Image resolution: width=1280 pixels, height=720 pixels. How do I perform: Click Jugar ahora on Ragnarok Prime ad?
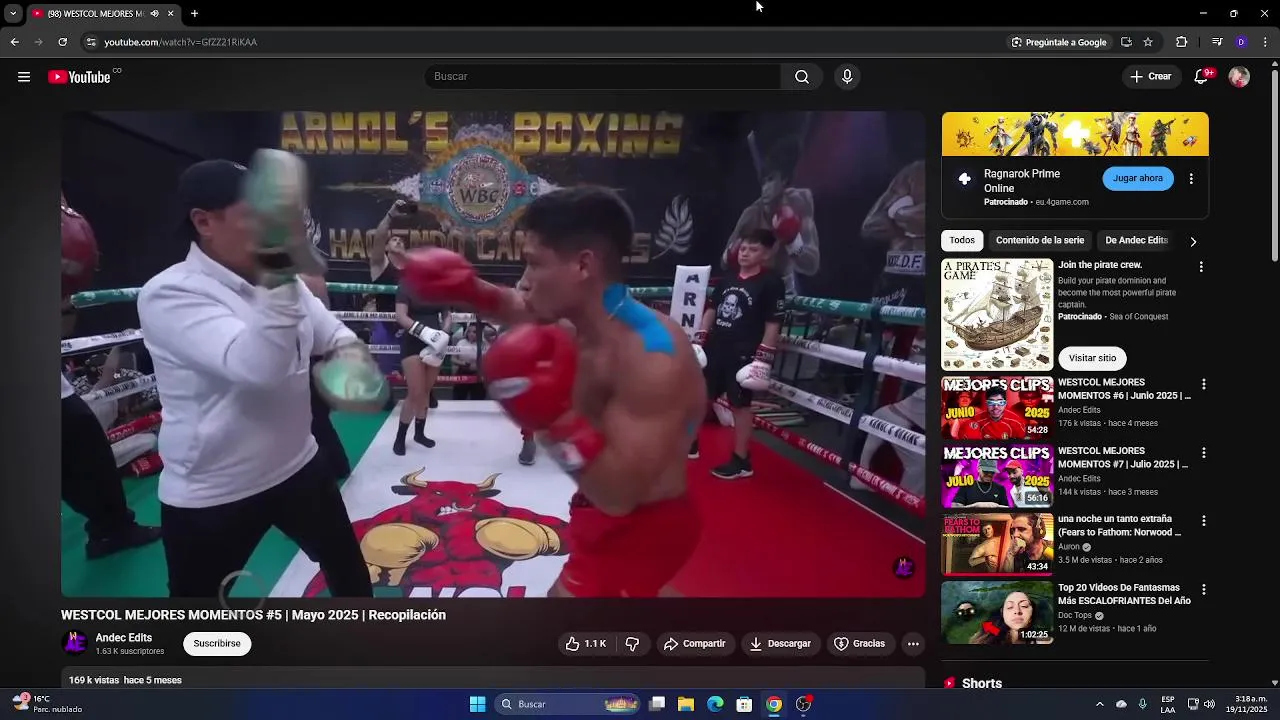1138,178
